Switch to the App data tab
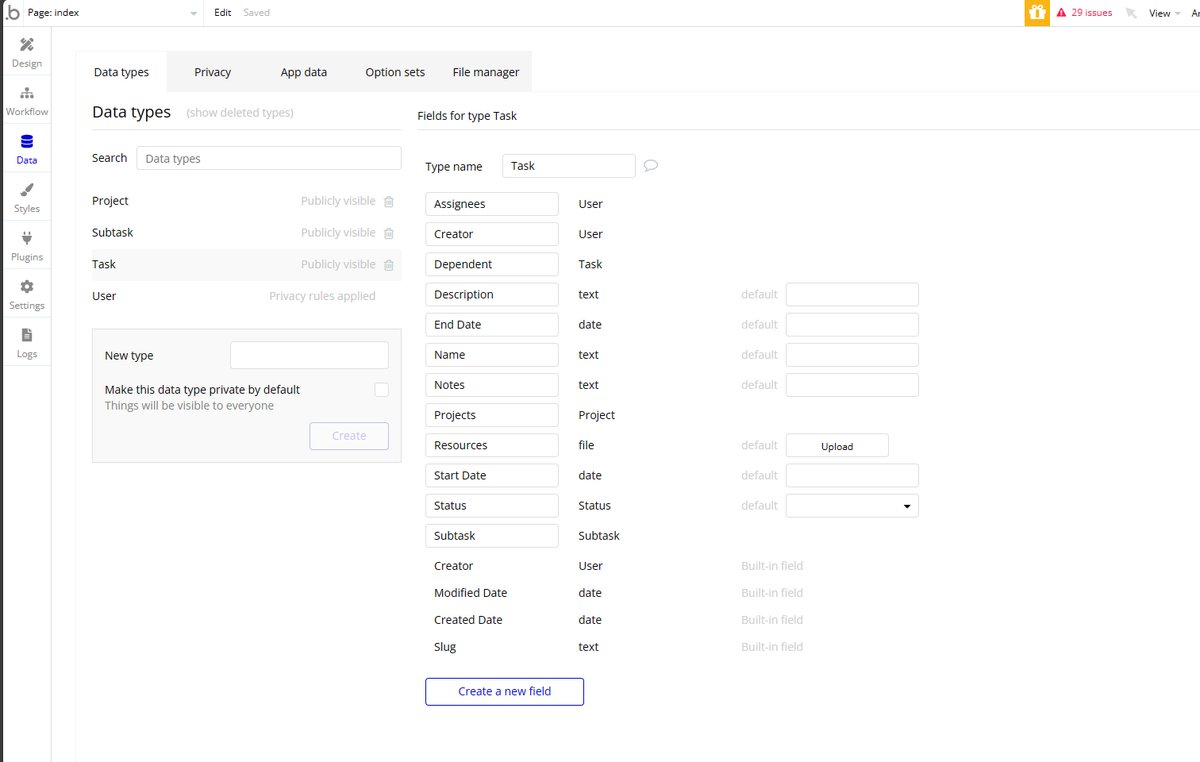 click(303, 72)
